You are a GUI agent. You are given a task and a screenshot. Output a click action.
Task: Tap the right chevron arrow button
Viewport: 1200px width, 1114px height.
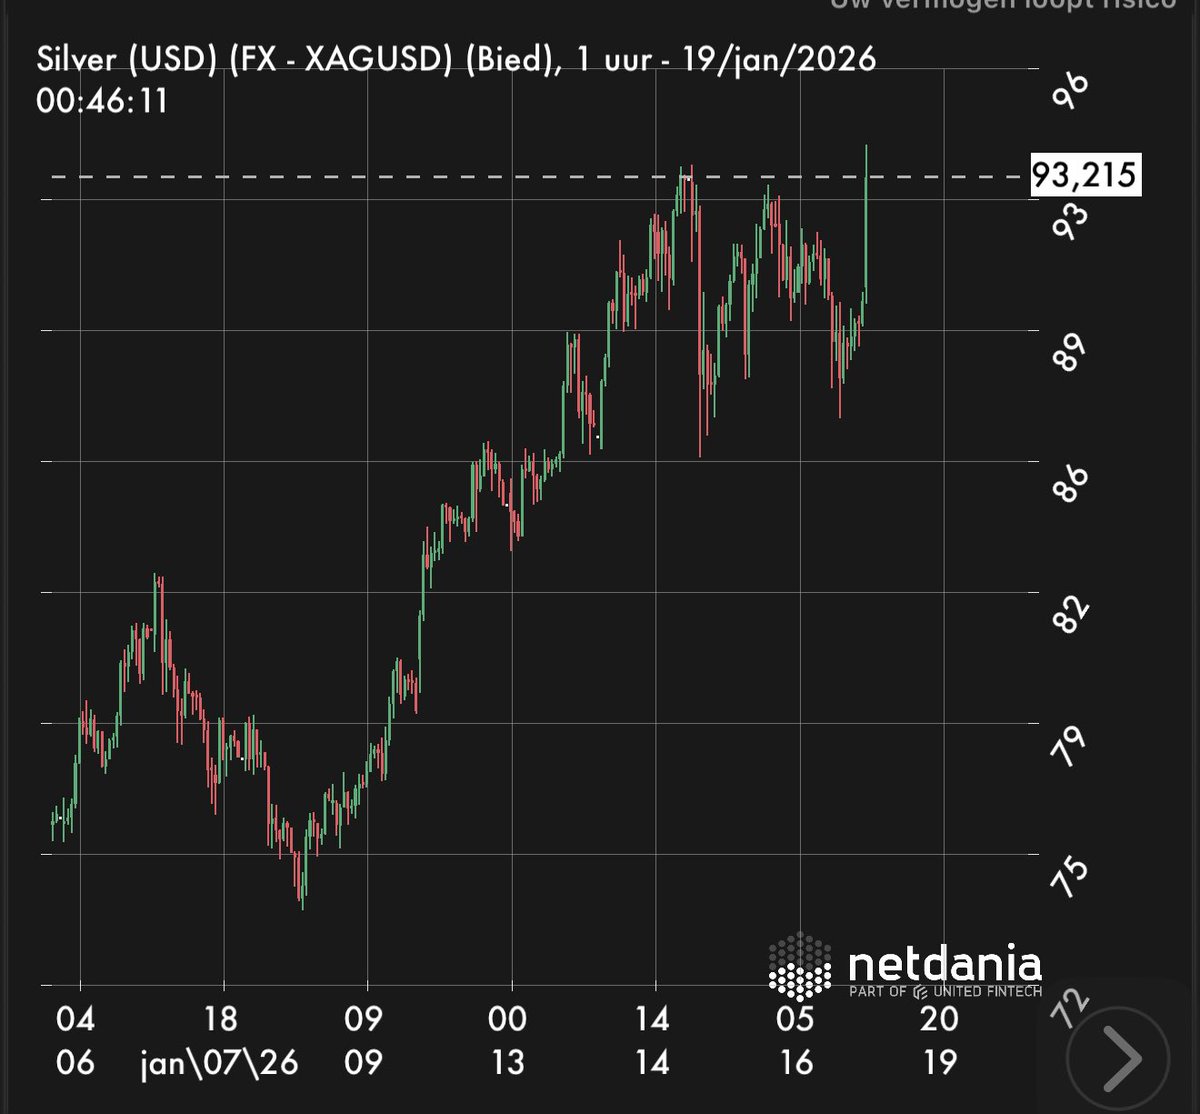1118,1056
